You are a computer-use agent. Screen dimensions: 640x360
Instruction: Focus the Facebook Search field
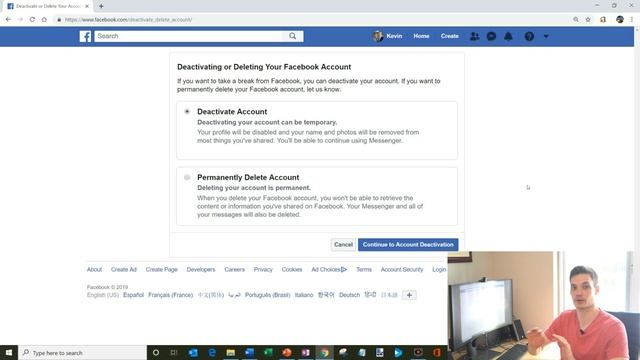189,36
